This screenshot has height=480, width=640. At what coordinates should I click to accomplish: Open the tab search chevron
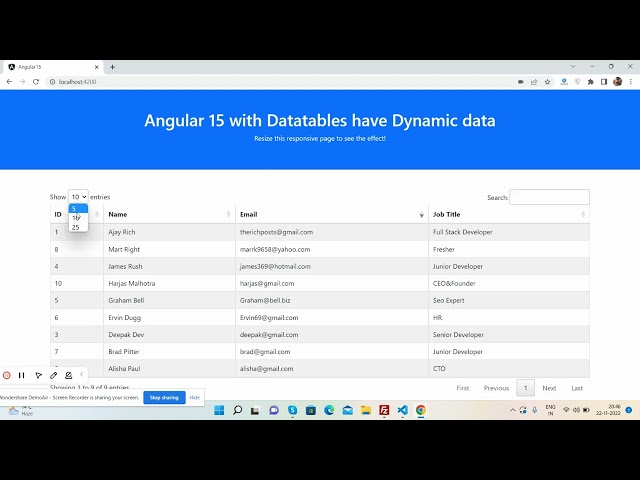(x=573, y=66)
